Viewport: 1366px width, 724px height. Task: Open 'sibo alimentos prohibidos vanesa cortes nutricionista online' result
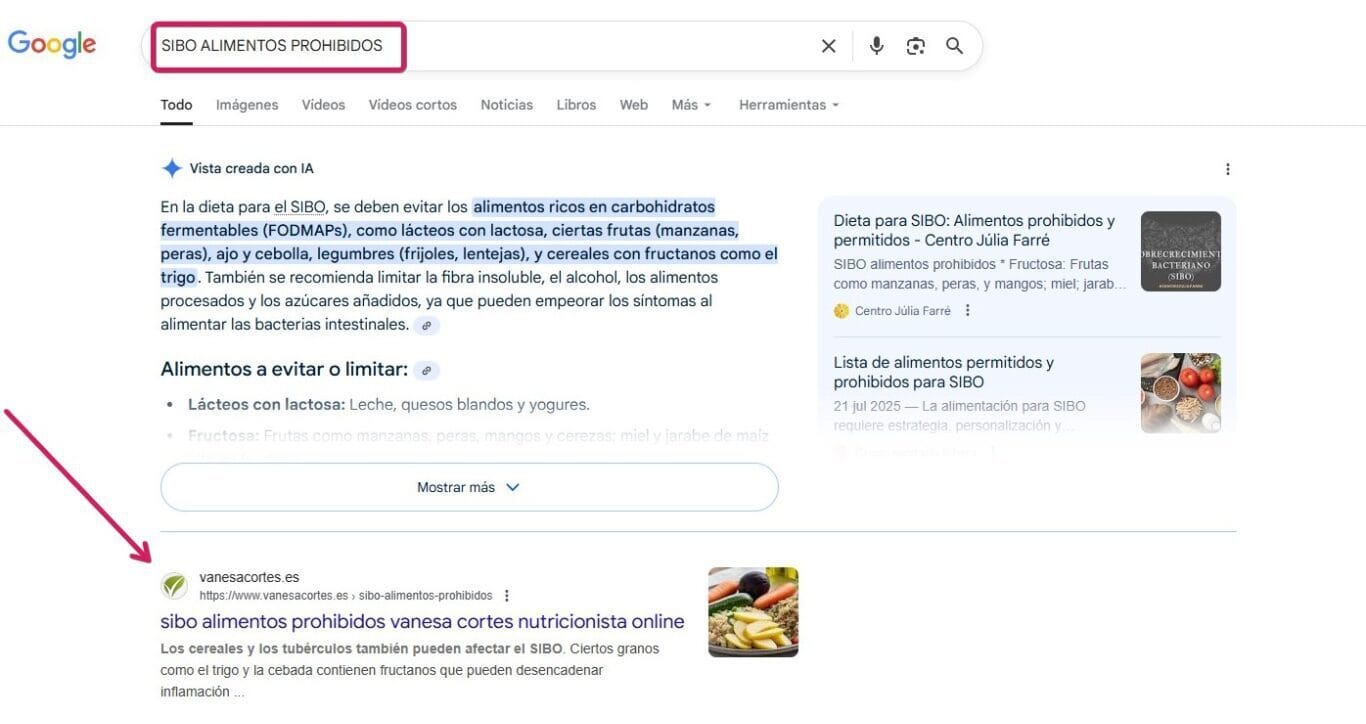(422, 622)
